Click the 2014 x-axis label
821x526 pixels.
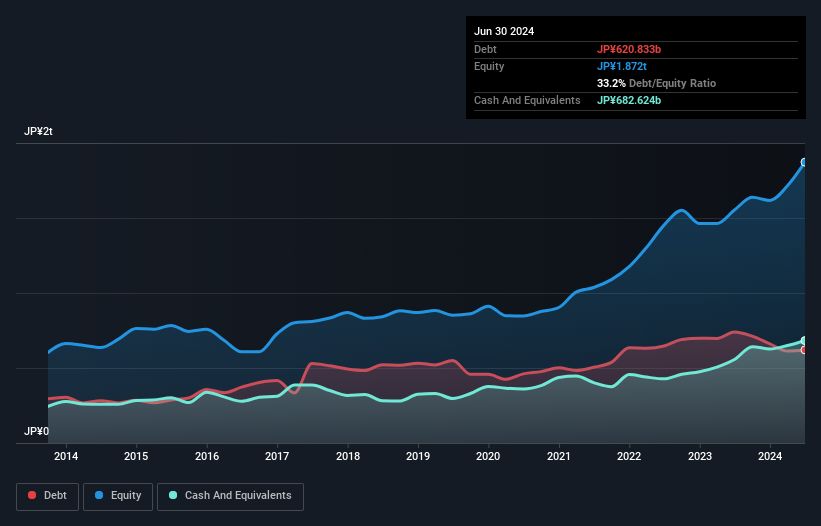tap(66, 456)
